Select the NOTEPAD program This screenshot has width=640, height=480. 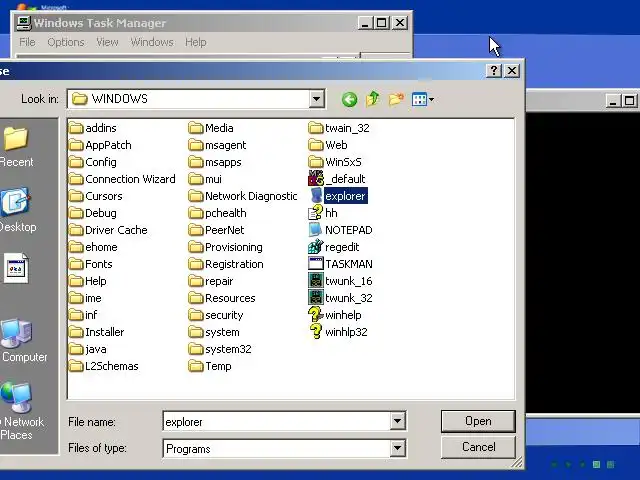pos(340,230)
